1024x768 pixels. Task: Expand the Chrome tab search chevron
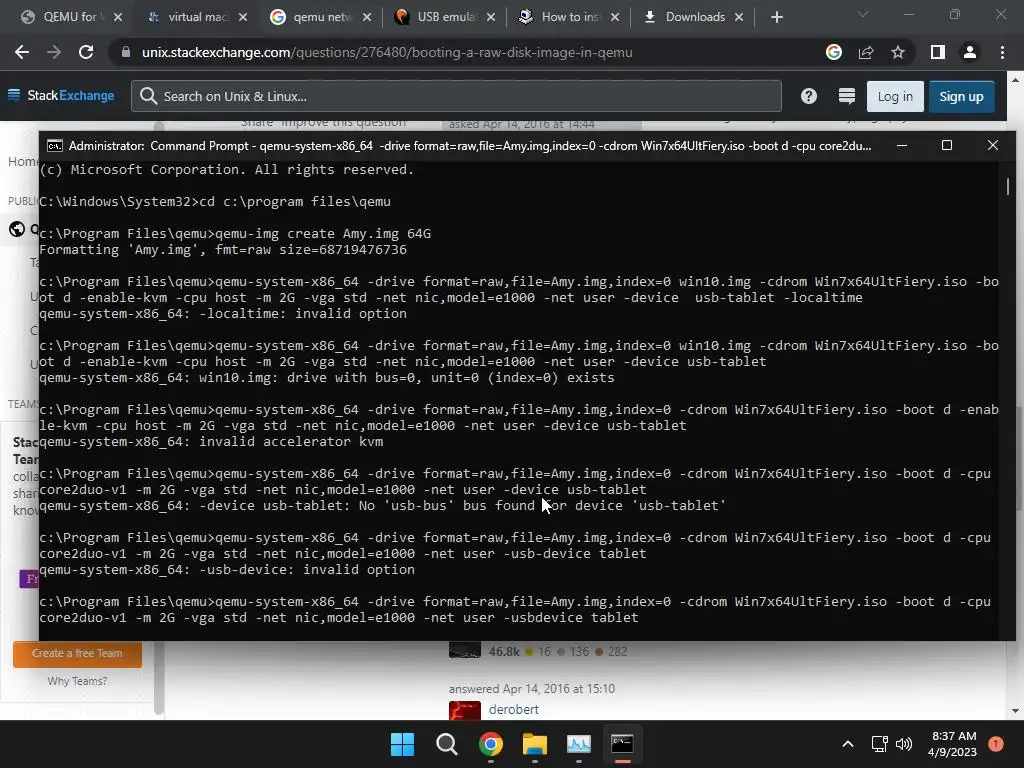862,14
